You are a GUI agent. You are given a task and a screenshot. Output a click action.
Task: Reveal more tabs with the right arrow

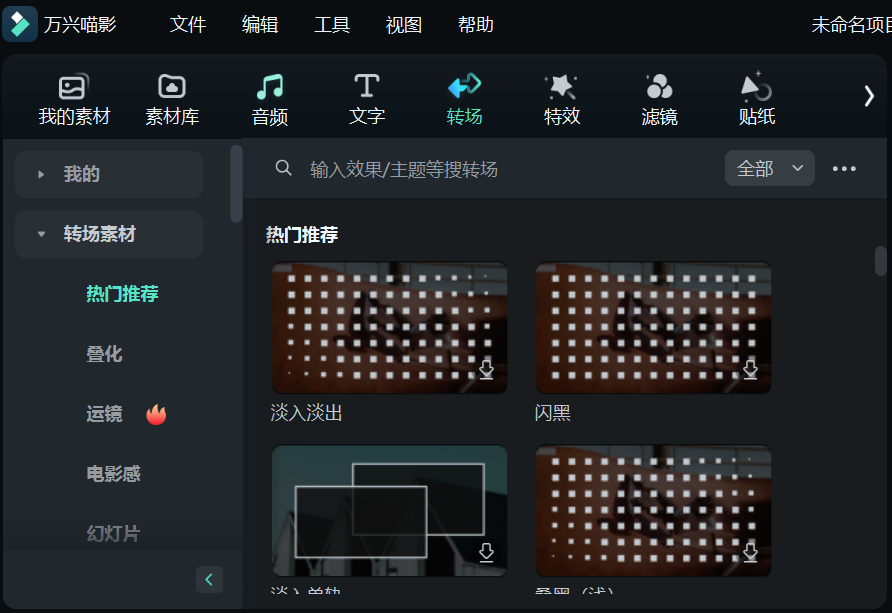pos(869,96)
